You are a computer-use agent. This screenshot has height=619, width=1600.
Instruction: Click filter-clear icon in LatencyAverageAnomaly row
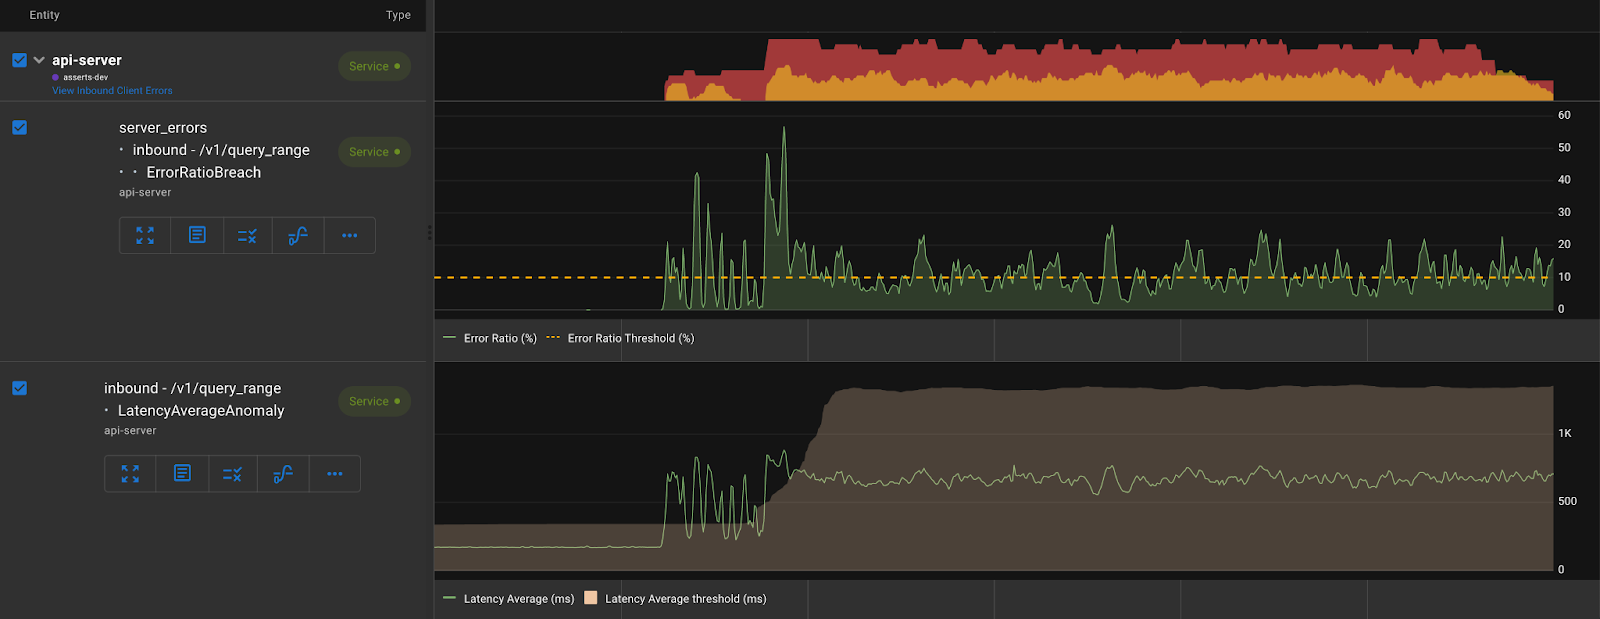coord(232,474)
